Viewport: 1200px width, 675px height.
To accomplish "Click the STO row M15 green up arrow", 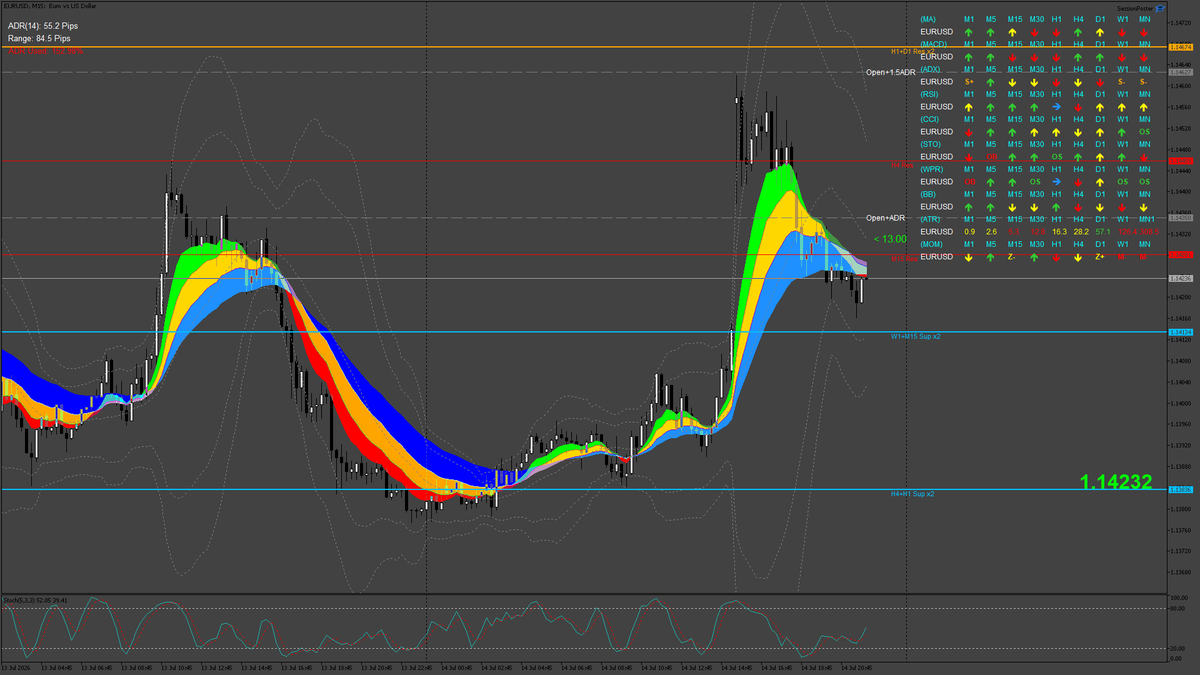I will click(1012, 157).
